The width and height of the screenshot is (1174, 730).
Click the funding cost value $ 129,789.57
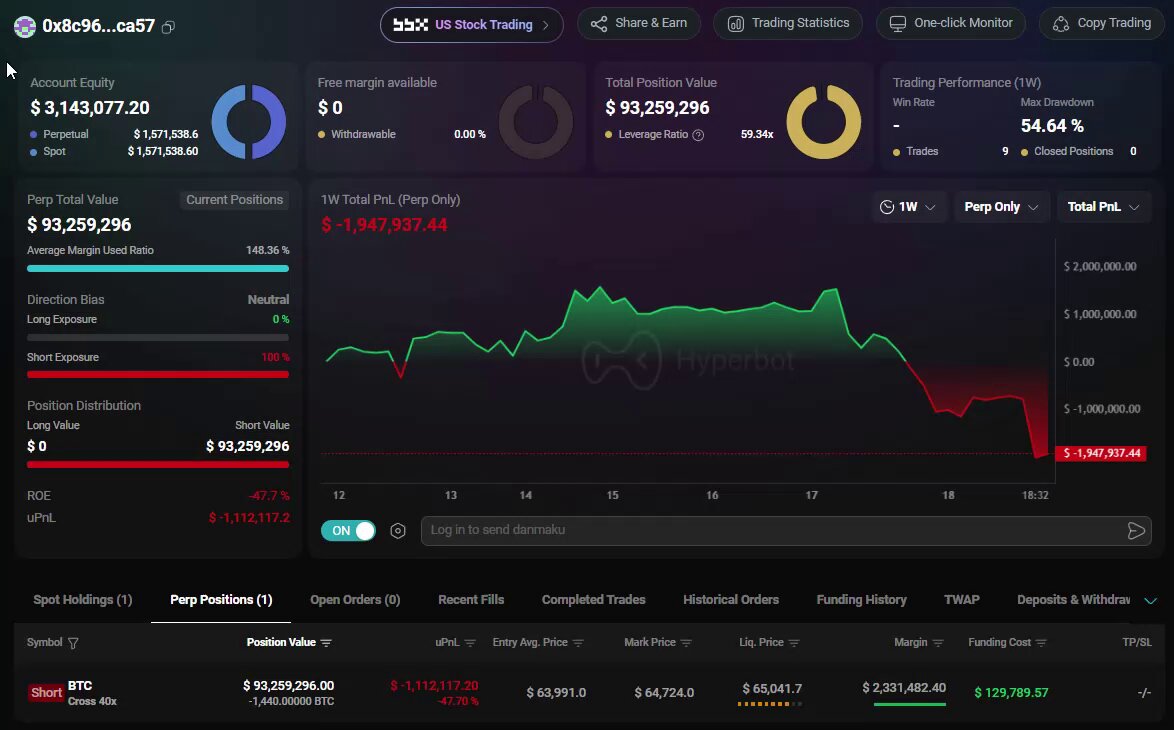[x=1011, y=693]
